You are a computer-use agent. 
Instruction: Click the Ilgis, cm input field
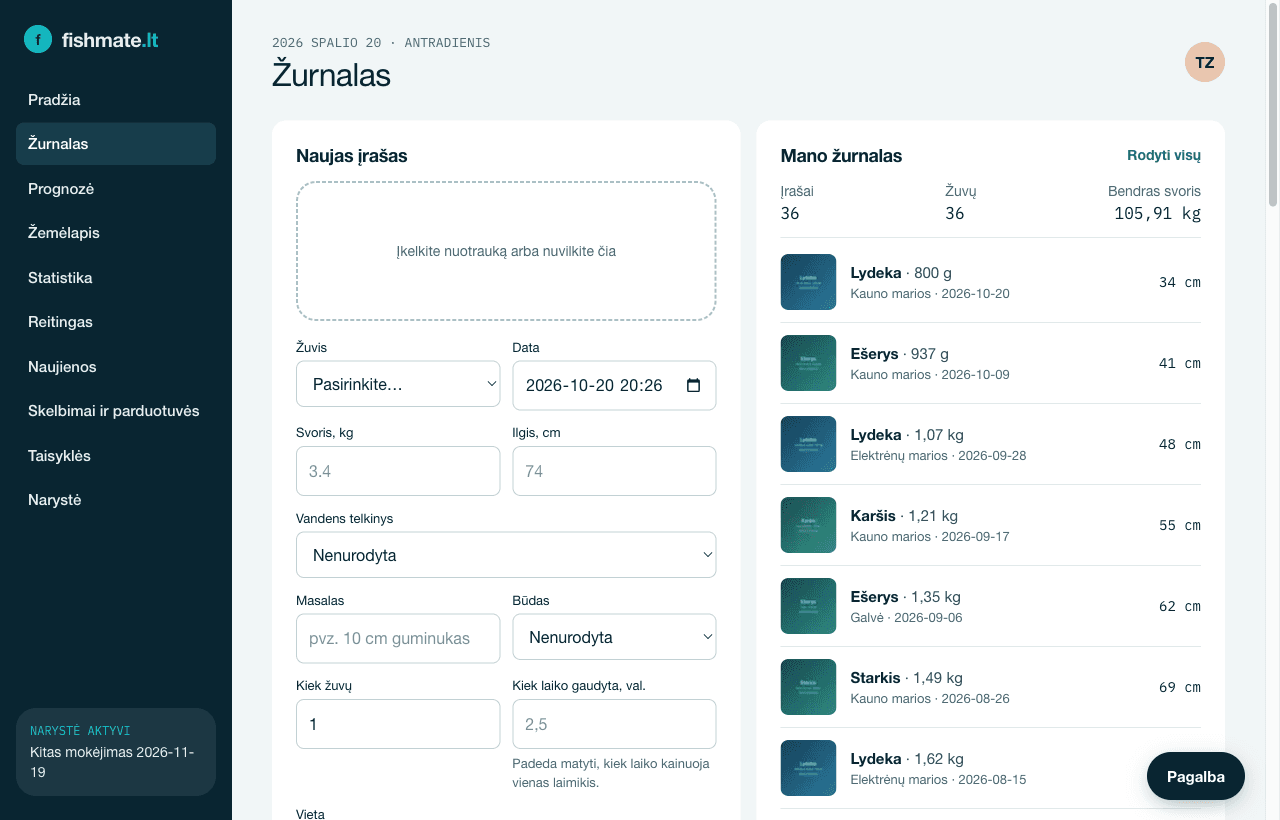click(x=614, y=471)
